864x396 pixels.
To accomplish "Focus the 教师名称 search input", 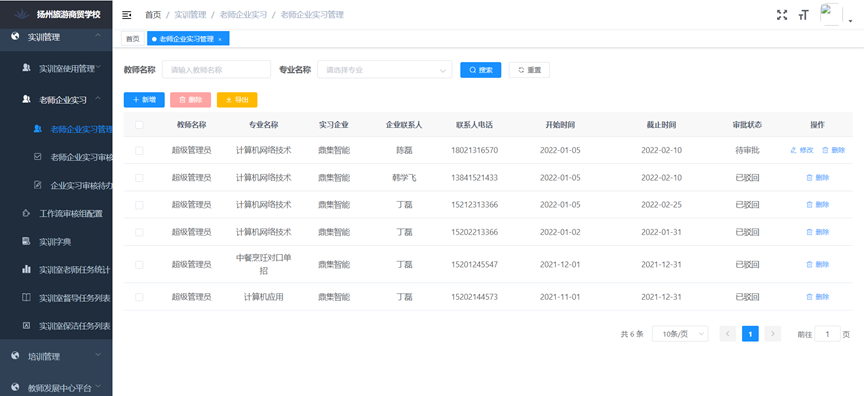I will point(217,70).
